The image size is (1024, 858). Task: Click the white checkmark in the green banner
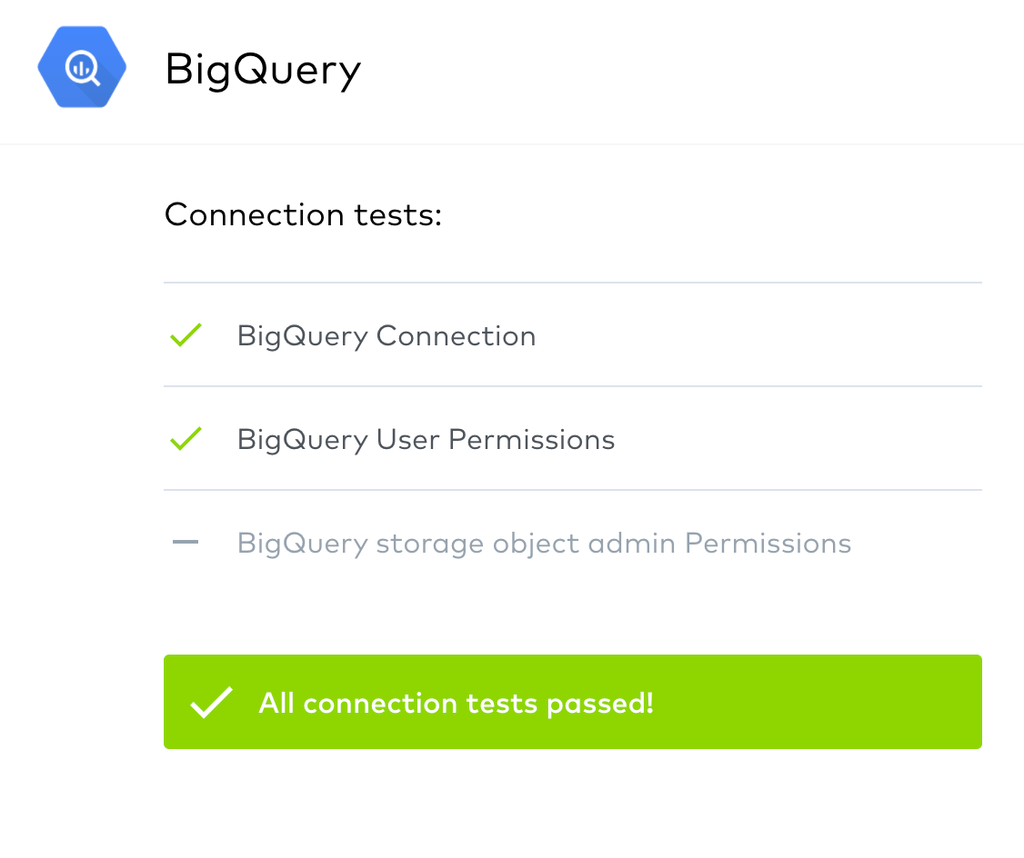click(211, 703)
